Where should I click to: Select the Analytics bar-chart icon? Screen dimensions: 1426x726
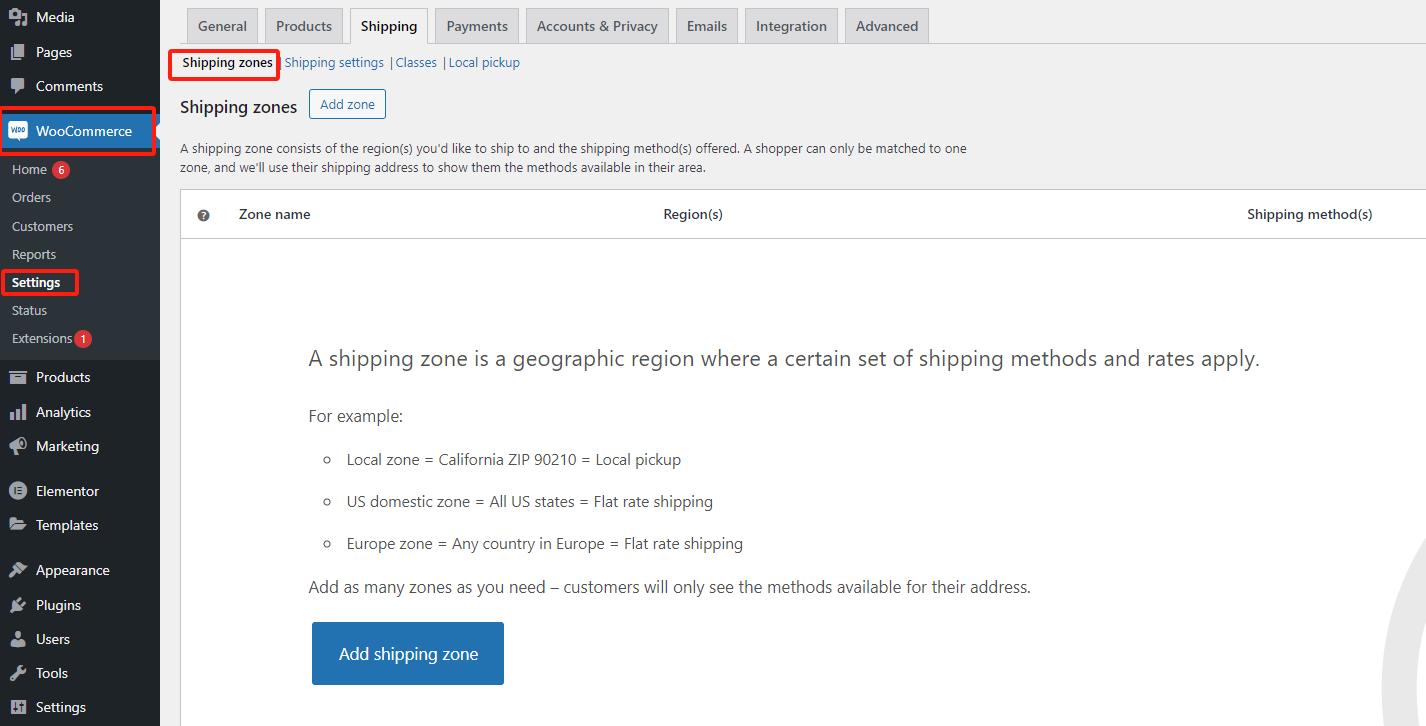pos(17,411)
